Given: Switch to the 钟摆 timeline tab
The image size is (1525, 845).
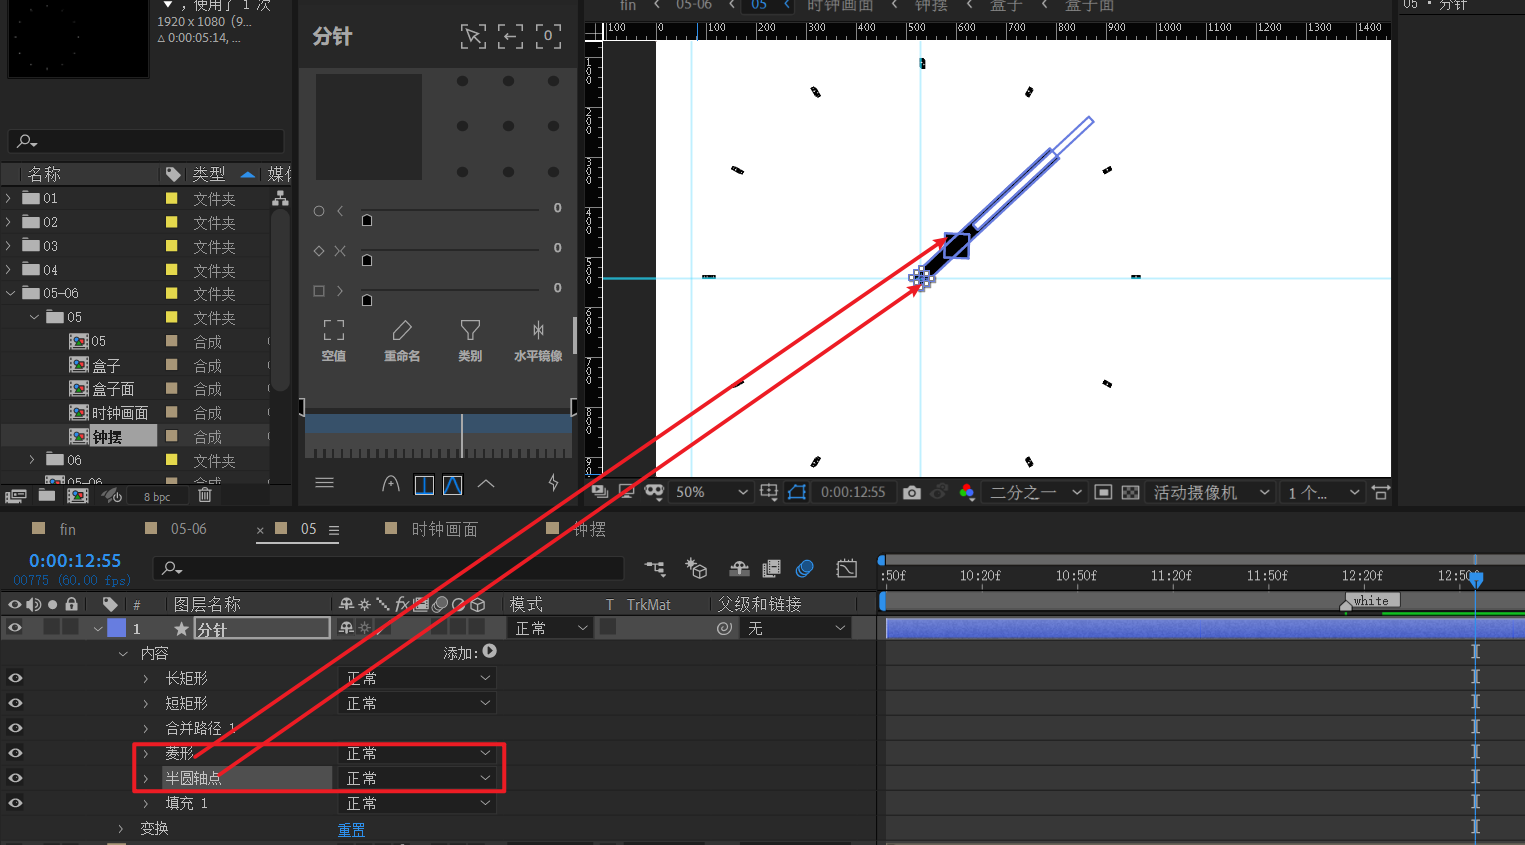Looking at the screenshot, I should click(x=590, y=529).
